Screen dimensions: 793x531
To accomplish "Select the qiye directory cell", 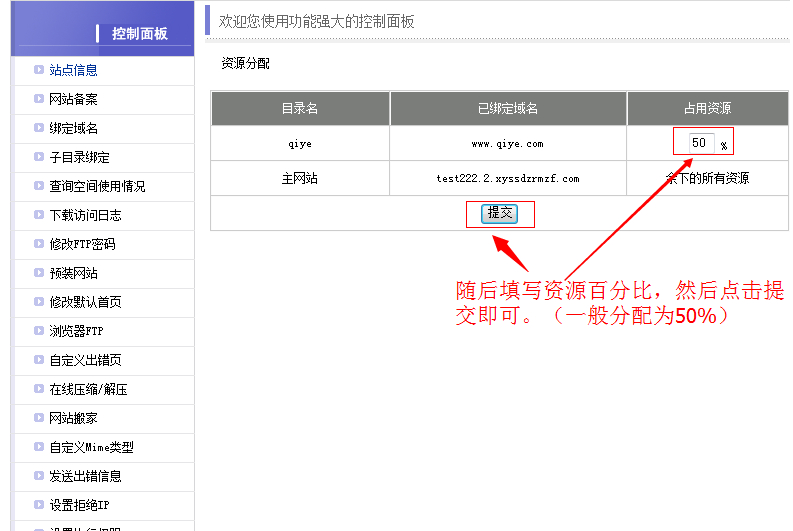I will pos(300,144).
